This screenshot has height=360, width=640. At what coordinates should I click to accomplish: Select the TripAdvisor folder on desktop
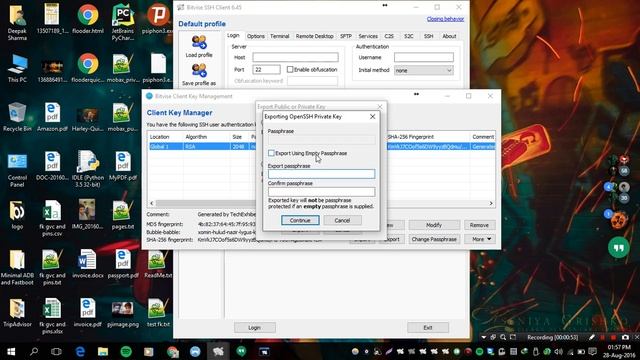[17, 313]
